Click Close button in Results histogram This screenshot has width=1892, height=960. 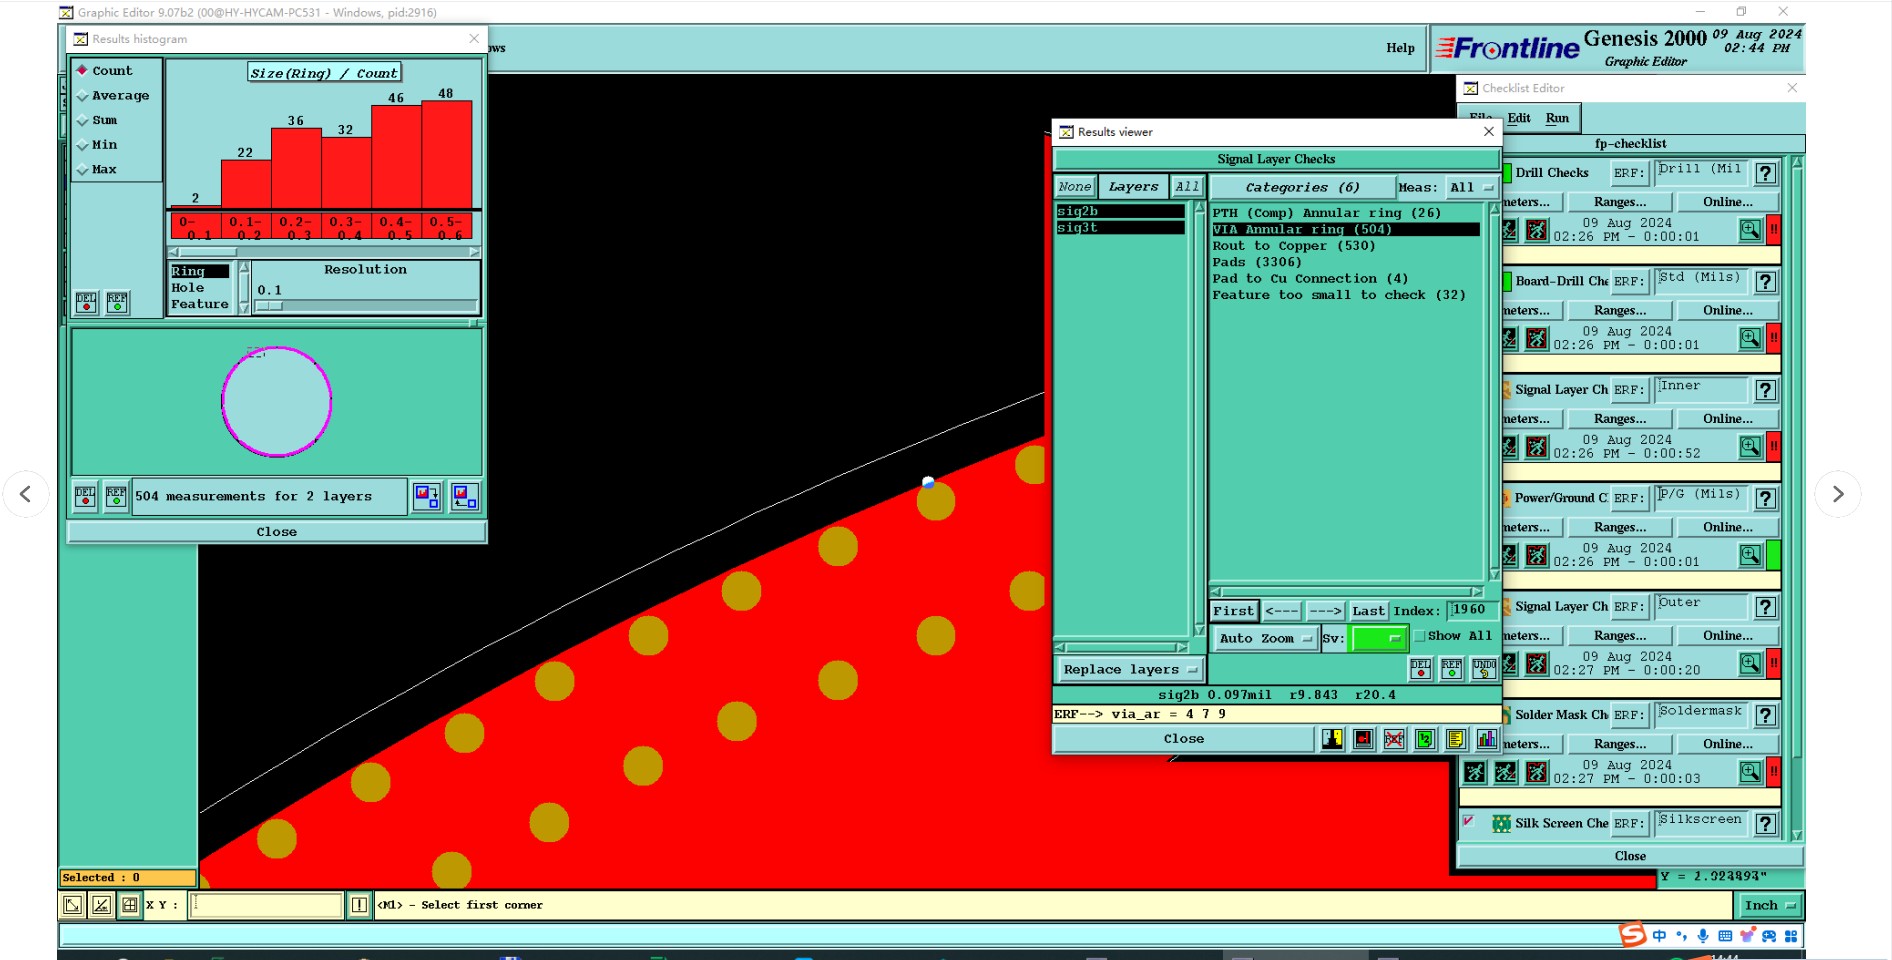pos(276,532)
